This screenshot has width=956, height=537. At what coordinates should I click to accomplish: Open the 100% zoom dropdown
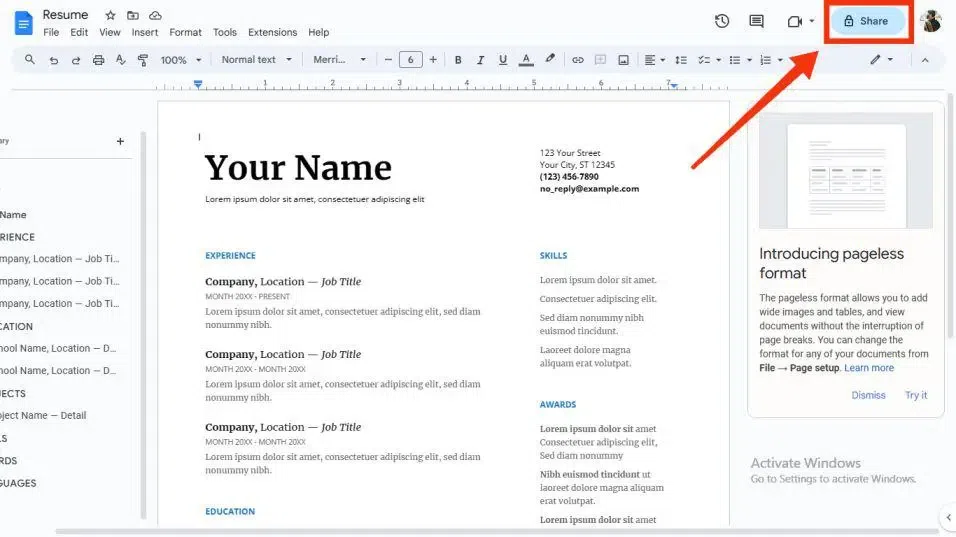coord(180,60)
